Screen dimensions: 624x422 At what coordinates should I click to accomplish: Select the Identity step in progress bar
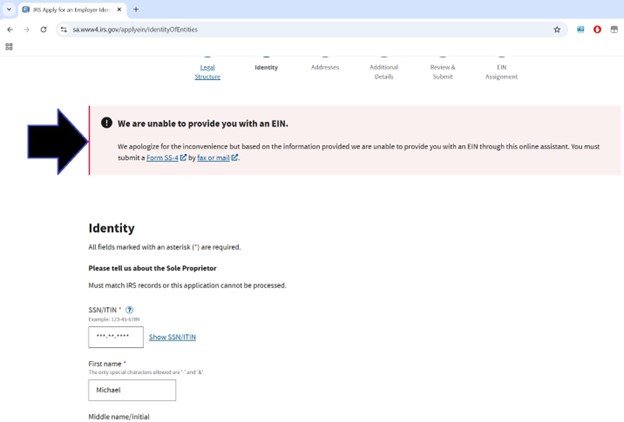pyautogui.click(x=266, y=67)
